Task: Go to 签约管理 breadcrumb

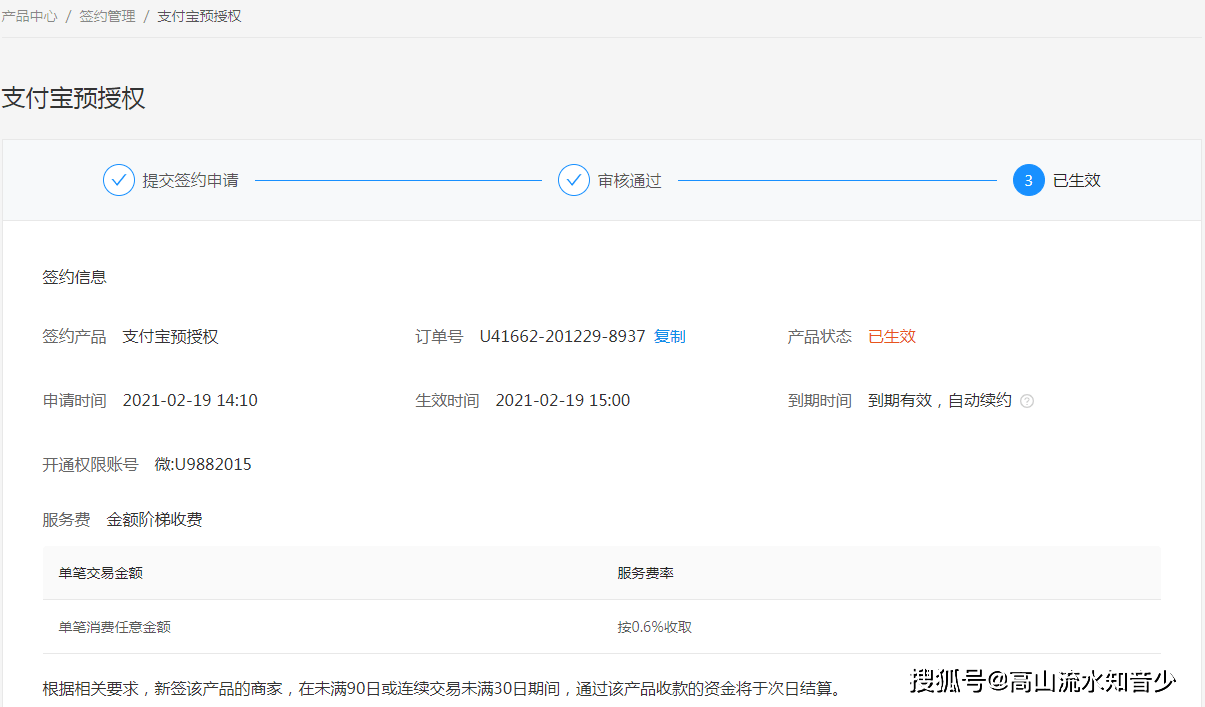Action: [107, 17]
